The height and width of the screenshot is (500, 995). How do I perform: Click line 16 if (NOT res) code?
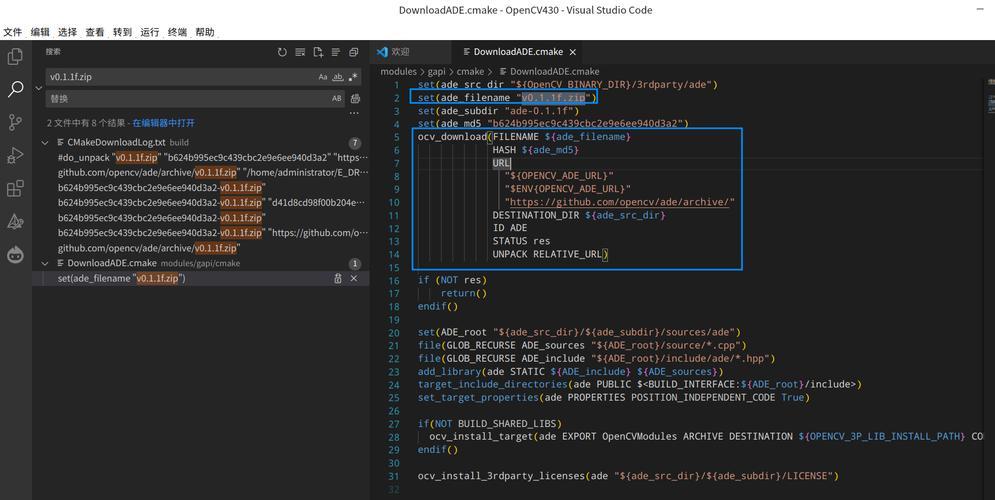(452, 280)
